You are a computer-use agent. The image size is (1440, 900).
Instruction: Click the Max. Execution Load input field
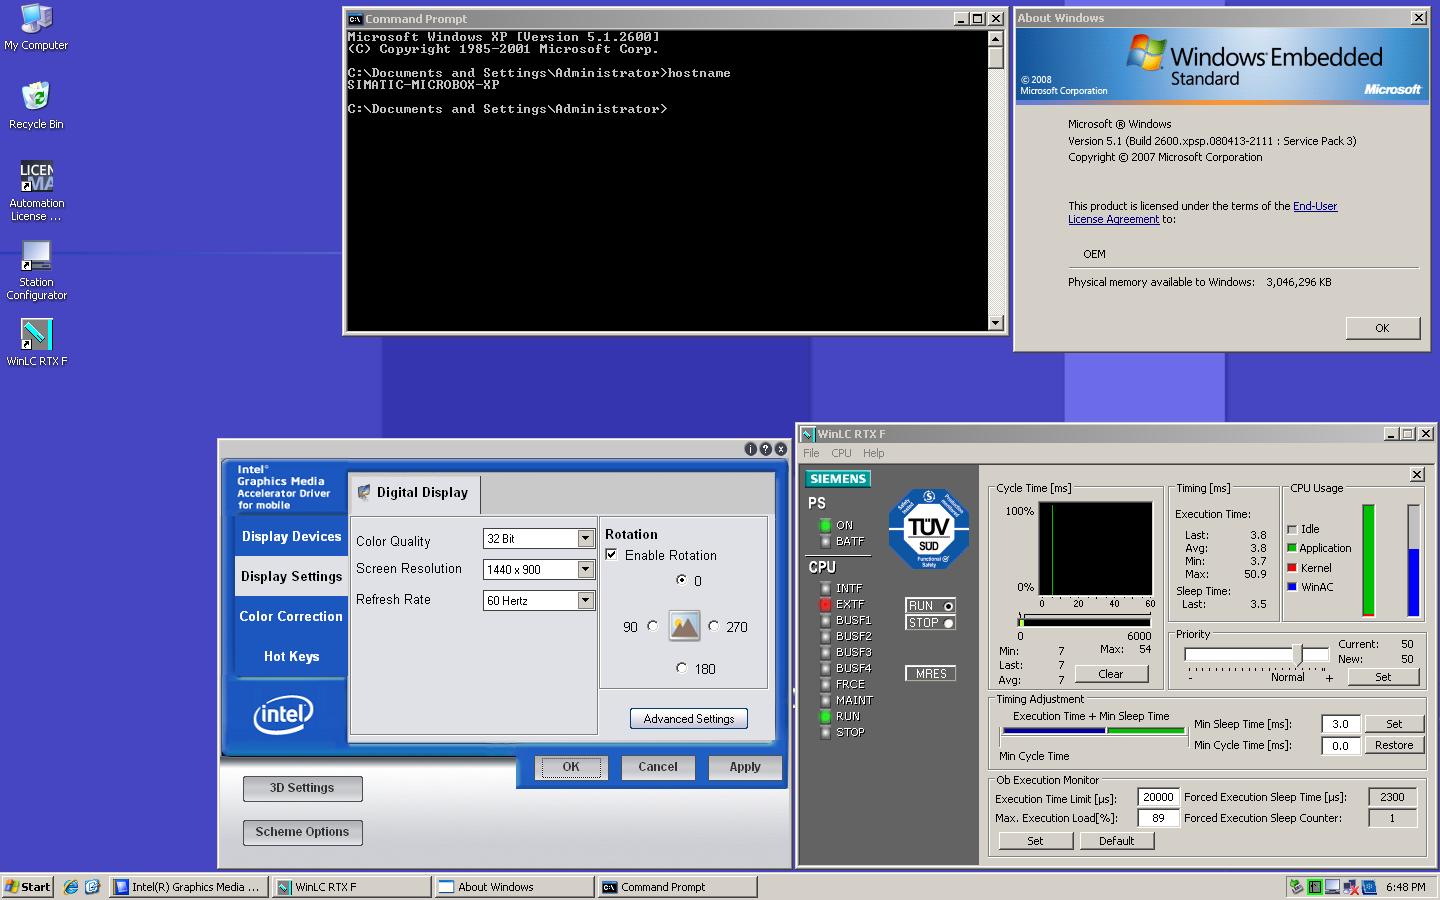coord(1158,818)
